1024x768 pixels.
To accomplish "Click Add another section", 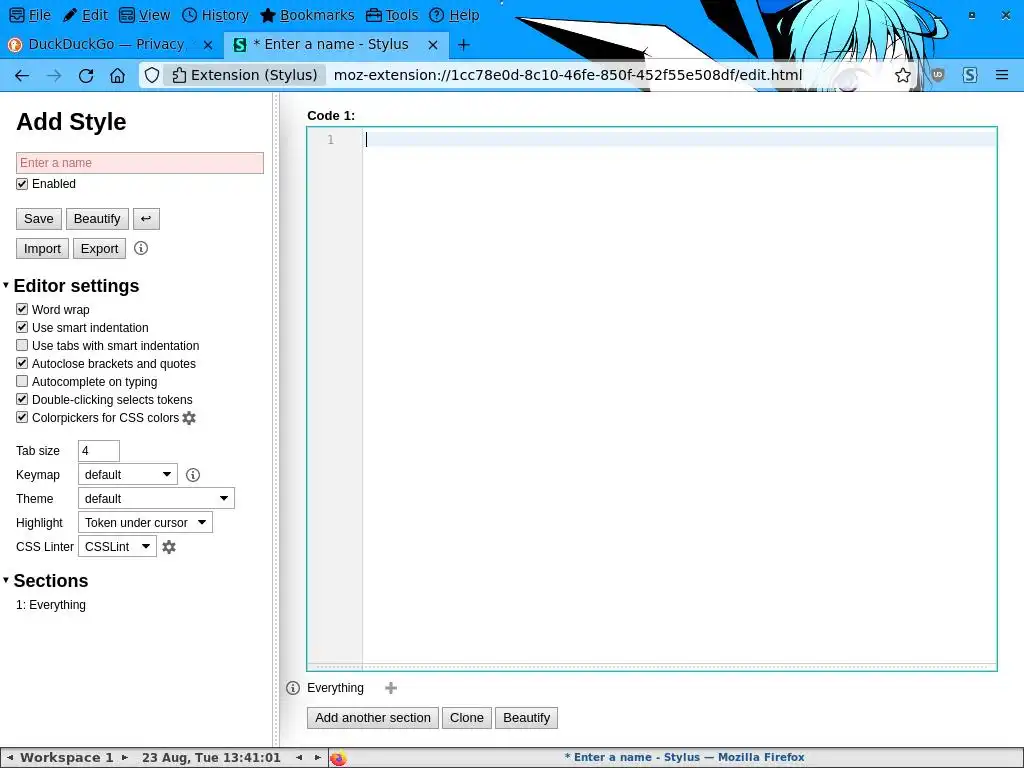I will (x=373, y=718).
